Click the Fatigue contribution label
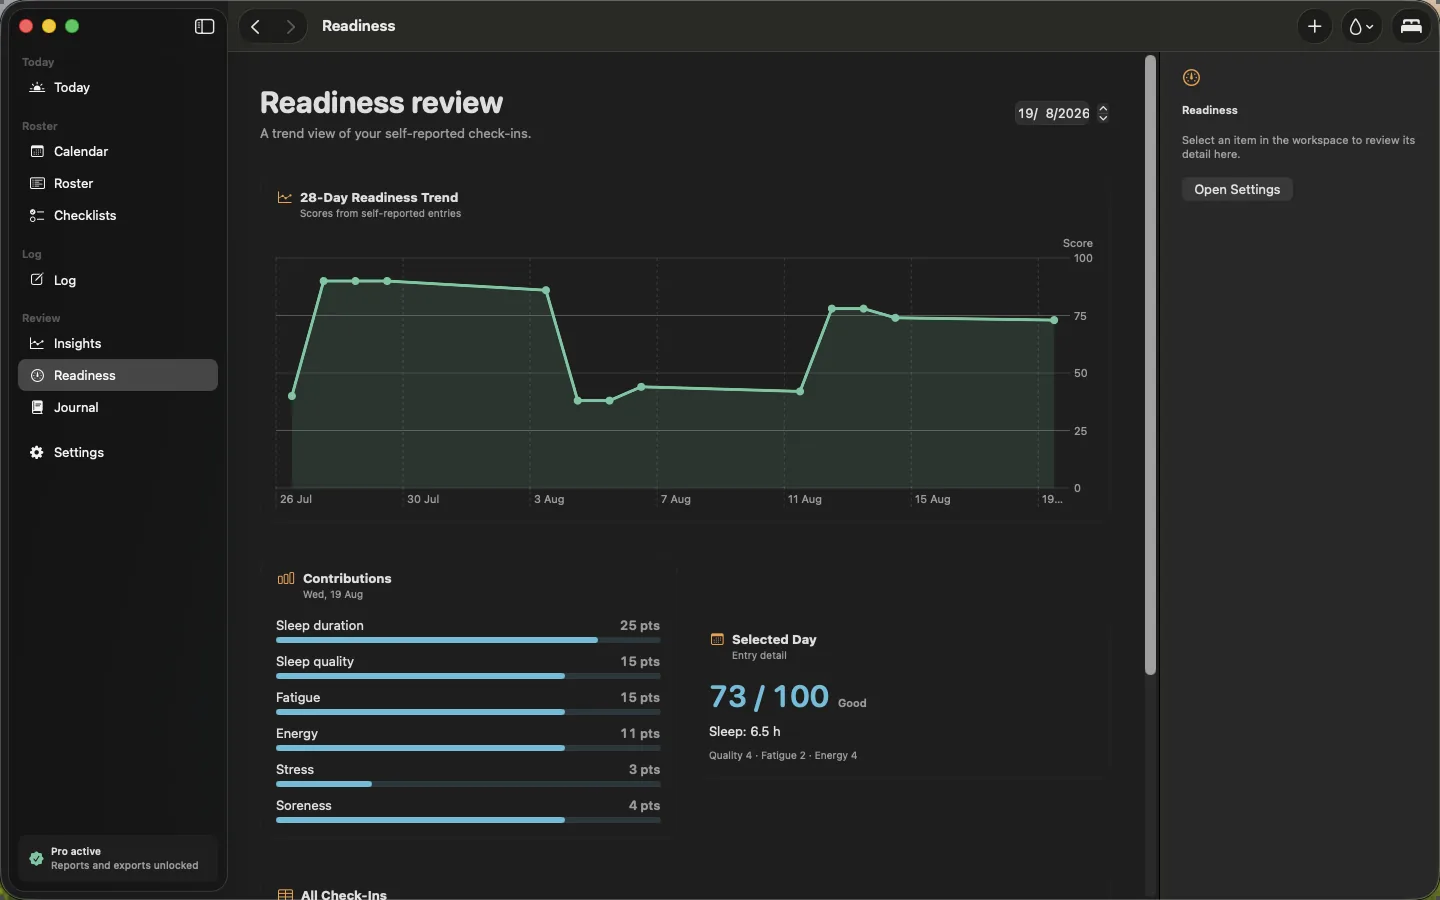 [x=298, y=698]
